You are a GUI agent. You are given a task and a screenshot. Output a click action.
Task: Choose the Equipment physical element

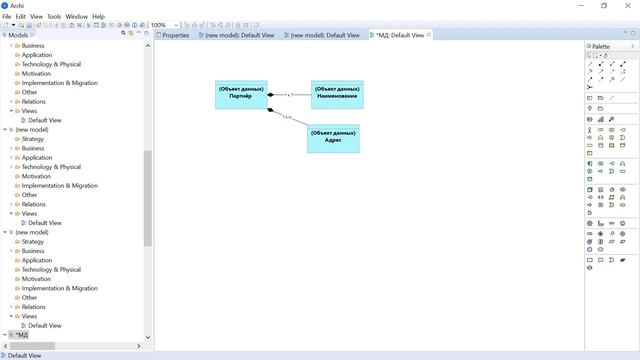coord(590,223)
